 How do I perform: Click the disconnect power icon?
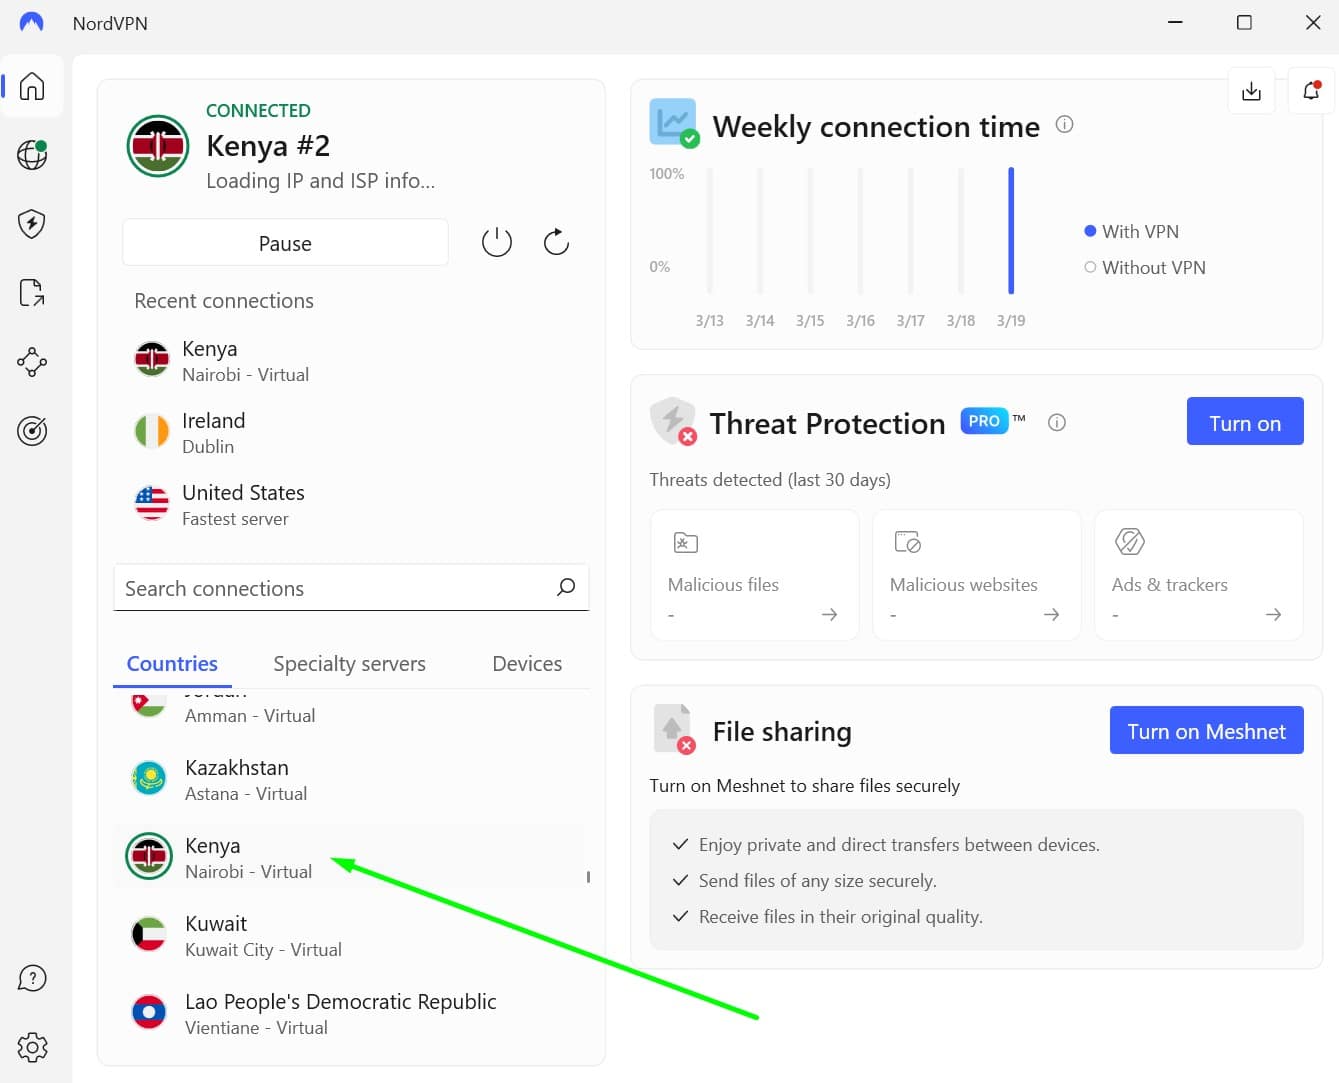(x=497, y=242)
